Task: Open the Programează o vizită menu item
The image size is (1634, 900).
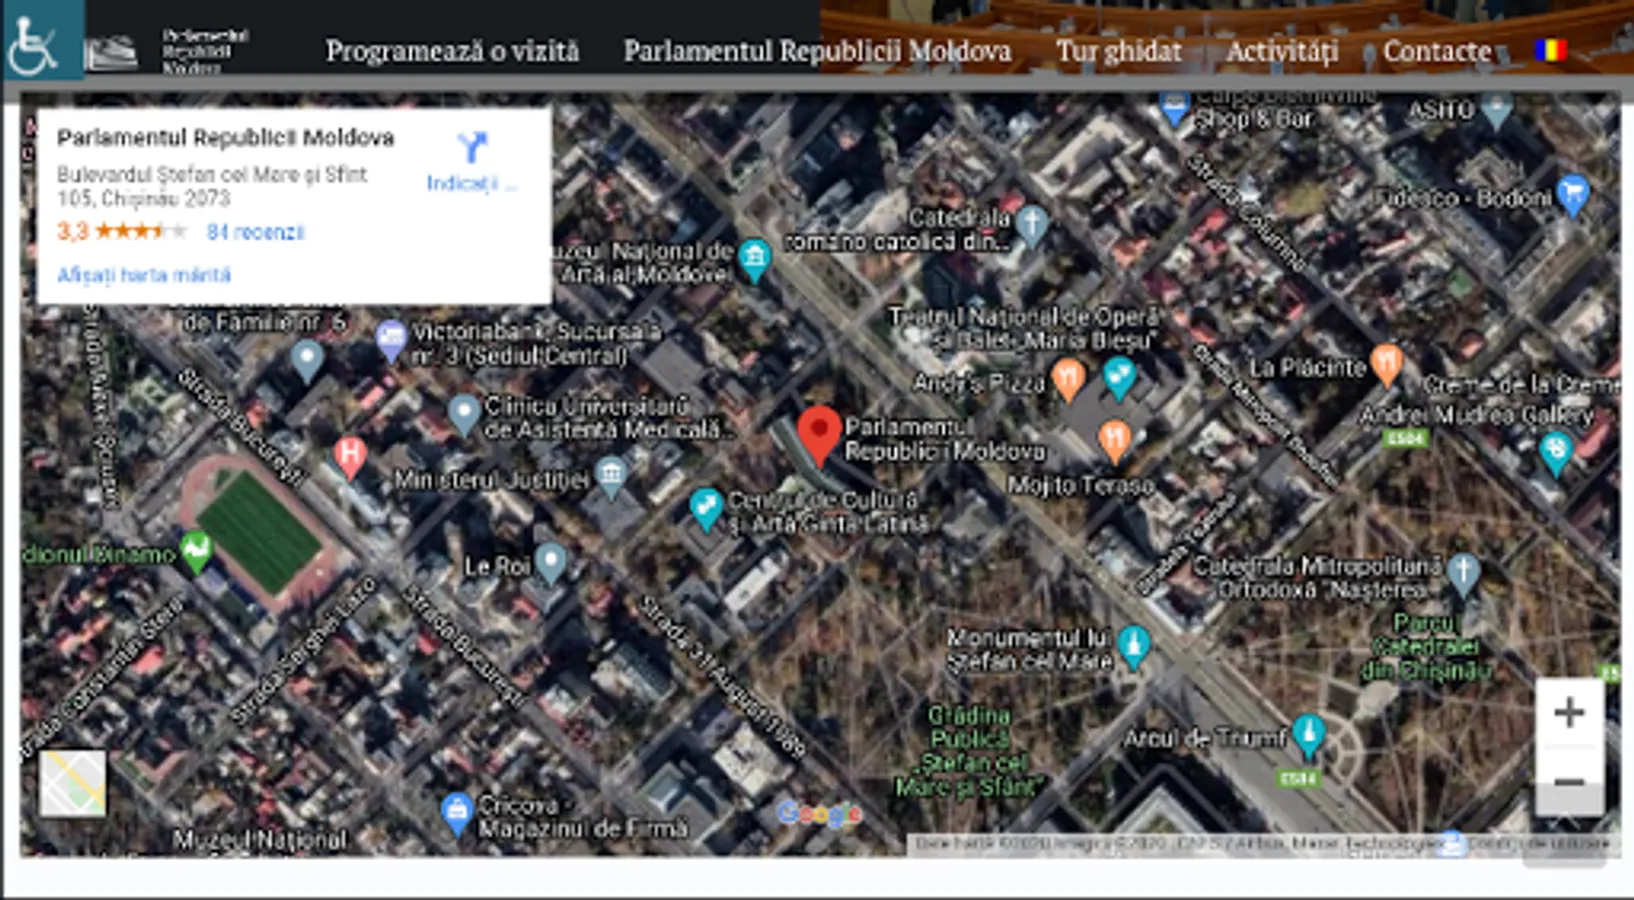Action: pyautogui.click(x=452, y=51)
